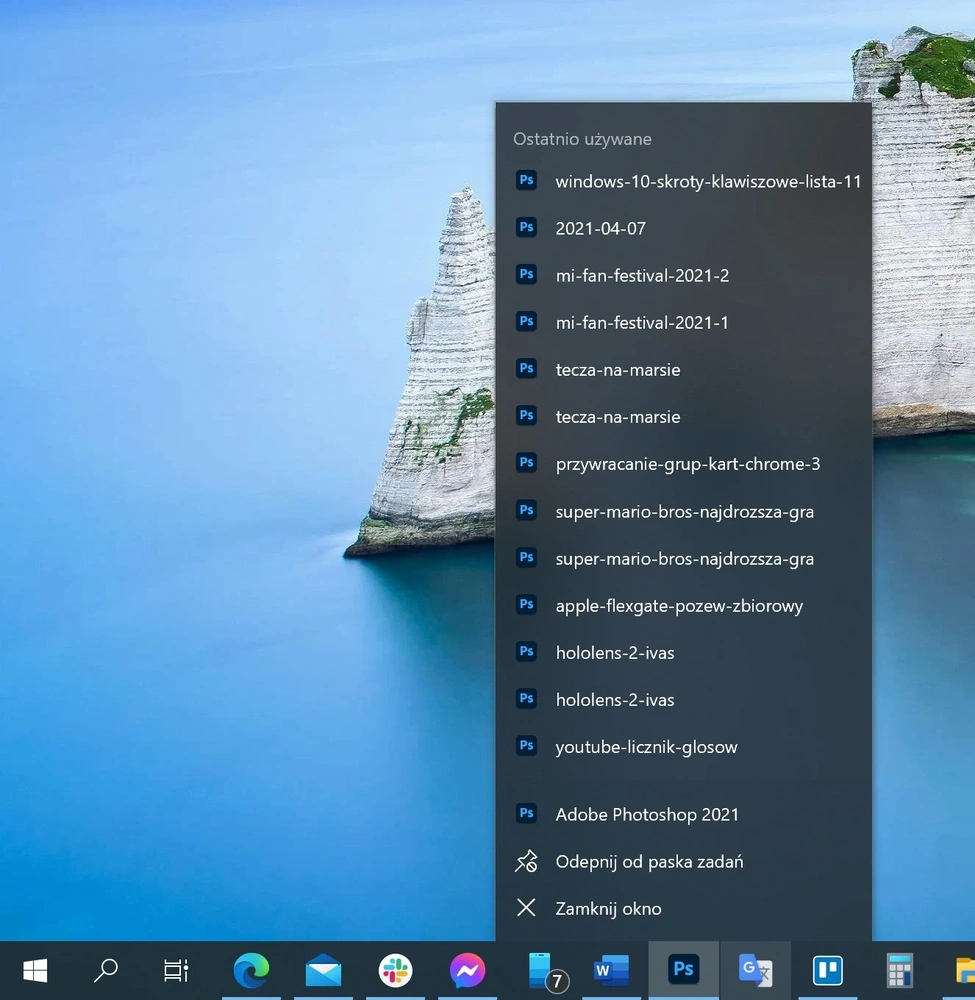Switch to Microsoft Word on taskbar
This screenshot has height=1000, width=975.
coord(612,971)
